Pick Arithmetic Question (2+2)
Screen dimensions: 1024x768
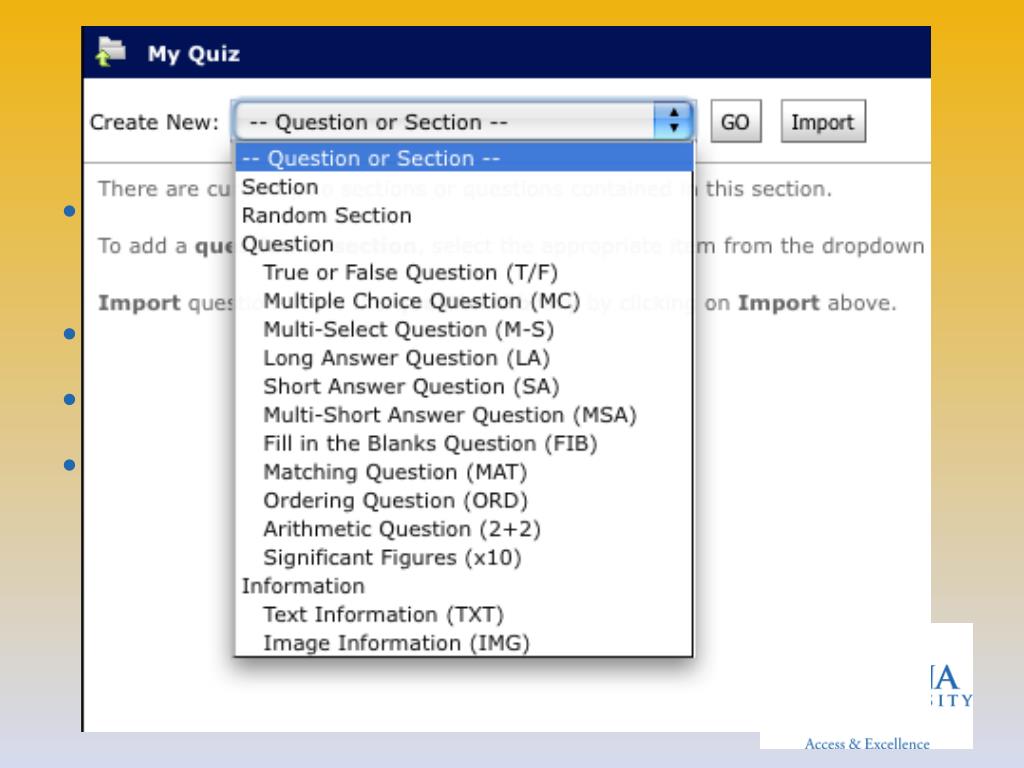tap(464, 529)
